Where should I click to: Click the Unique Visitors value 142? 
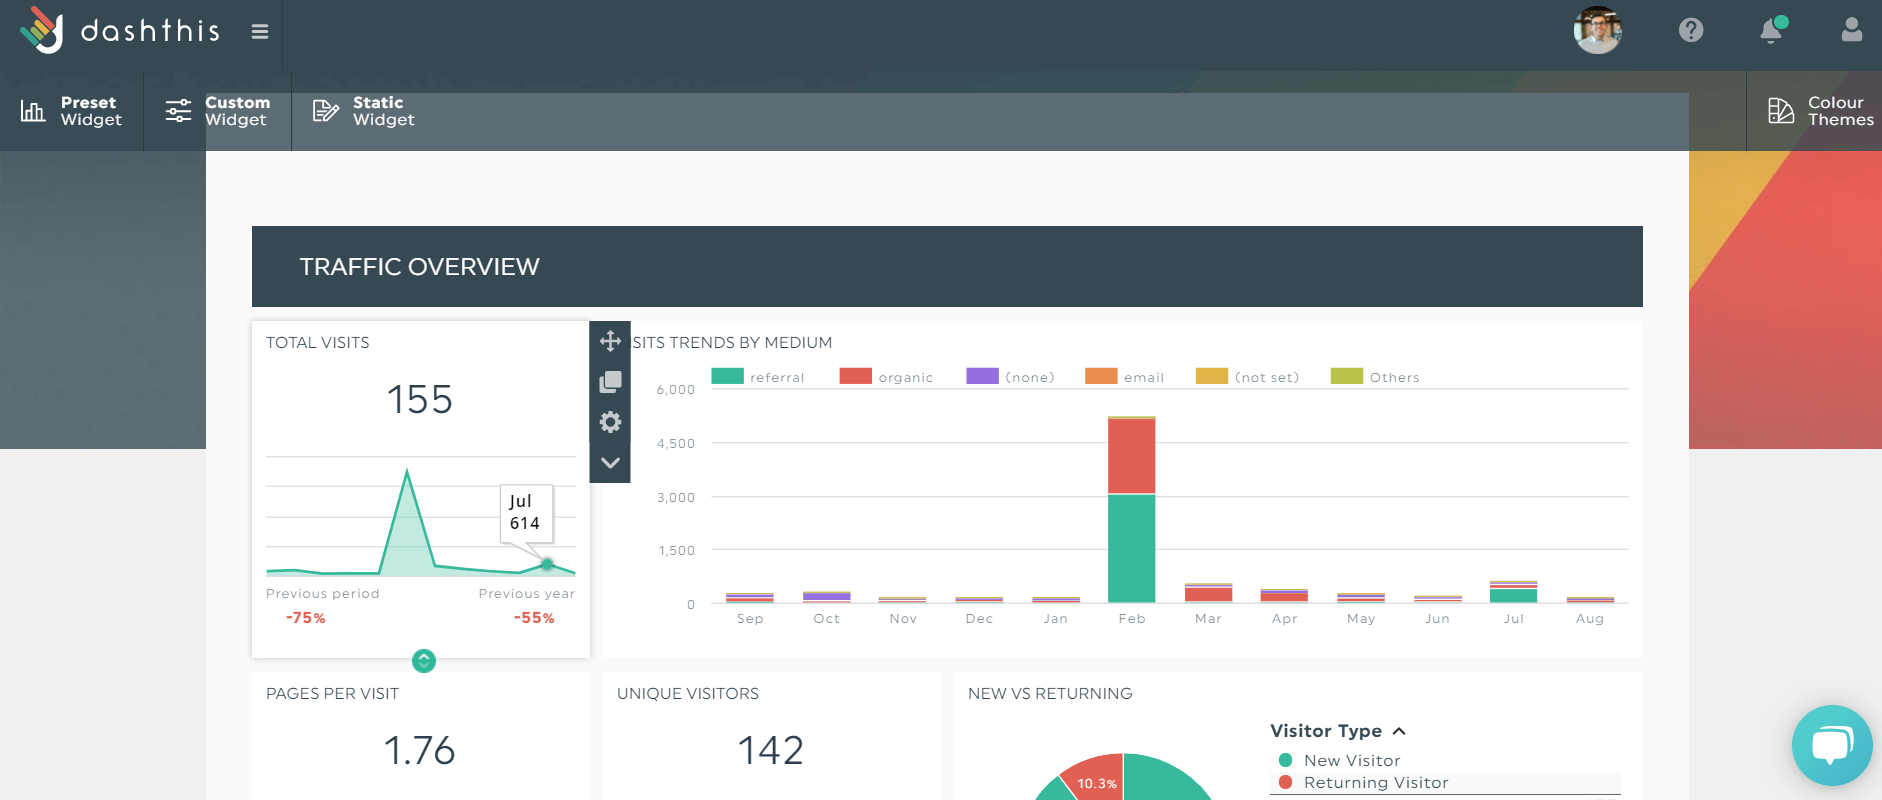[771, 751]
